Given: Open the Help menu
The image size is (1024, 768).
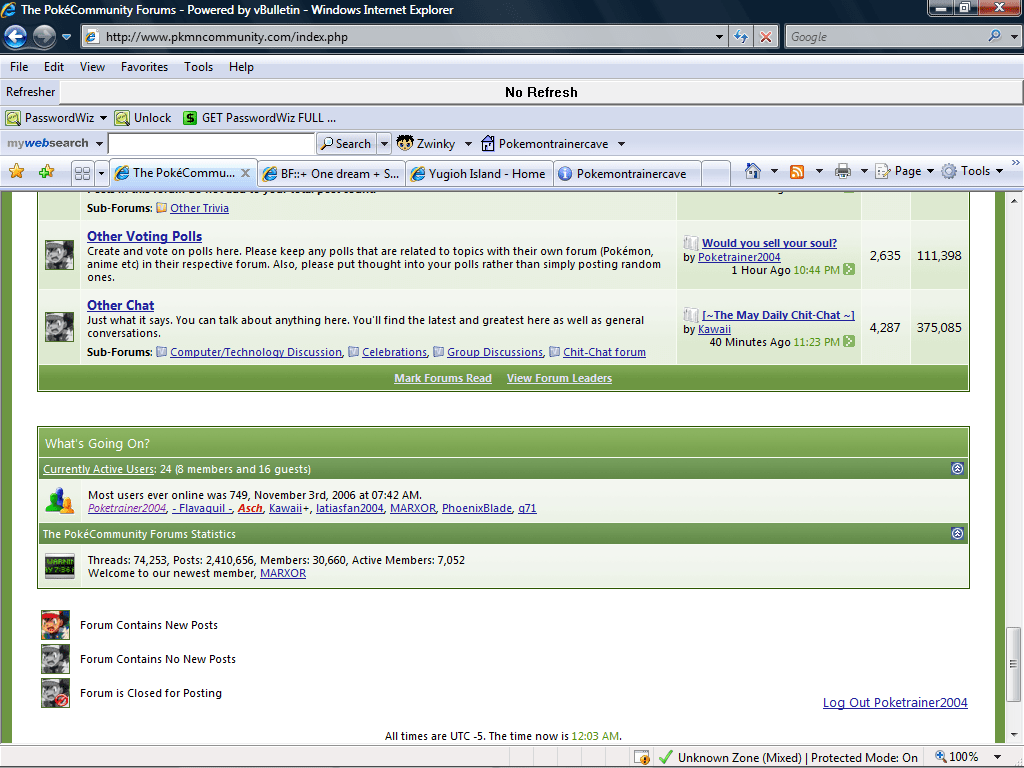Looking at the screenshot, I should (241, 67).
